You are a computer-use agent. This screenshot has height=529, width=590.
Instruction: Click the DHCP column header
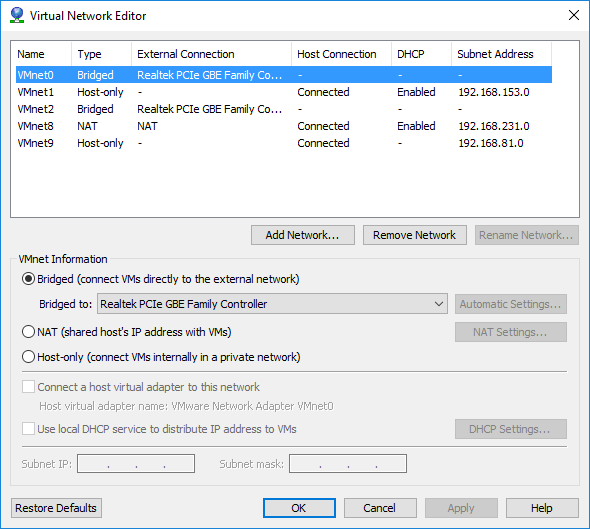point(421,54)
